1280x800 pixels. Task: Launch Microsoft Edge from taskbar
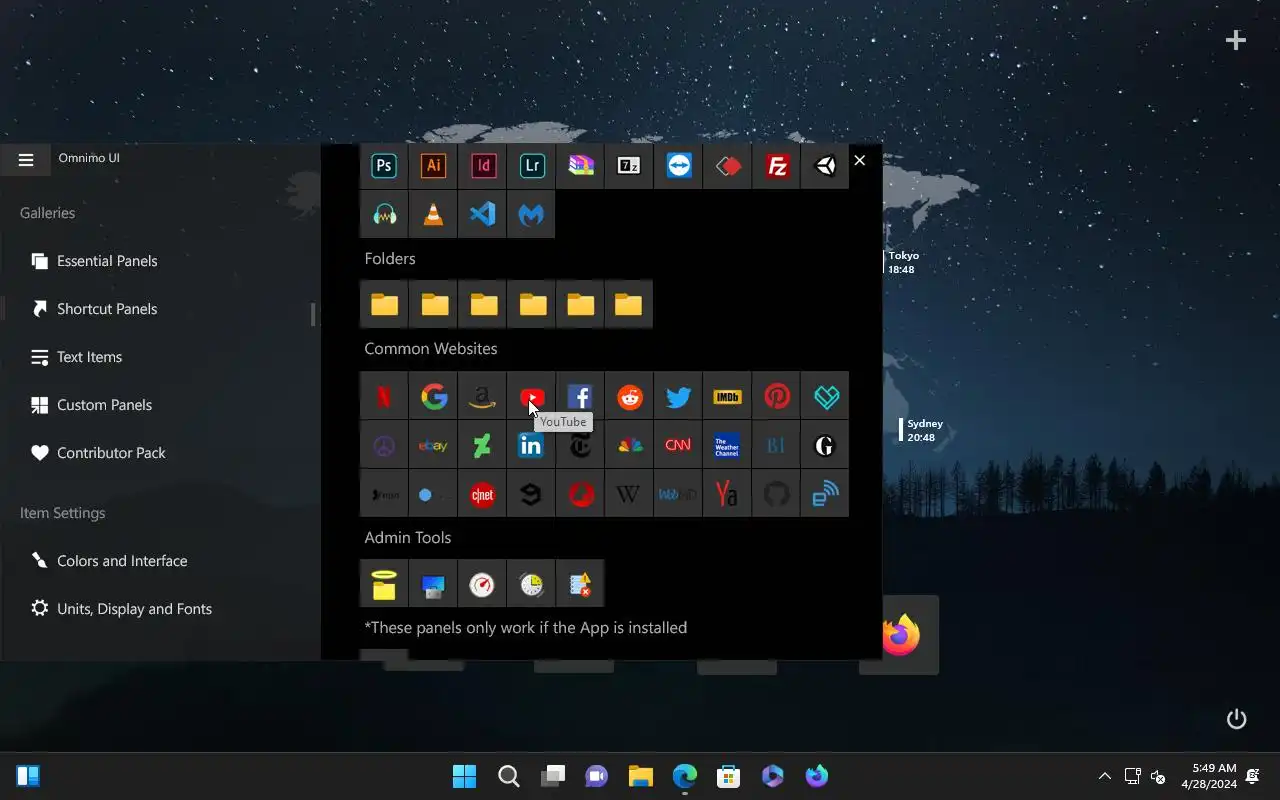coord(685,776)
